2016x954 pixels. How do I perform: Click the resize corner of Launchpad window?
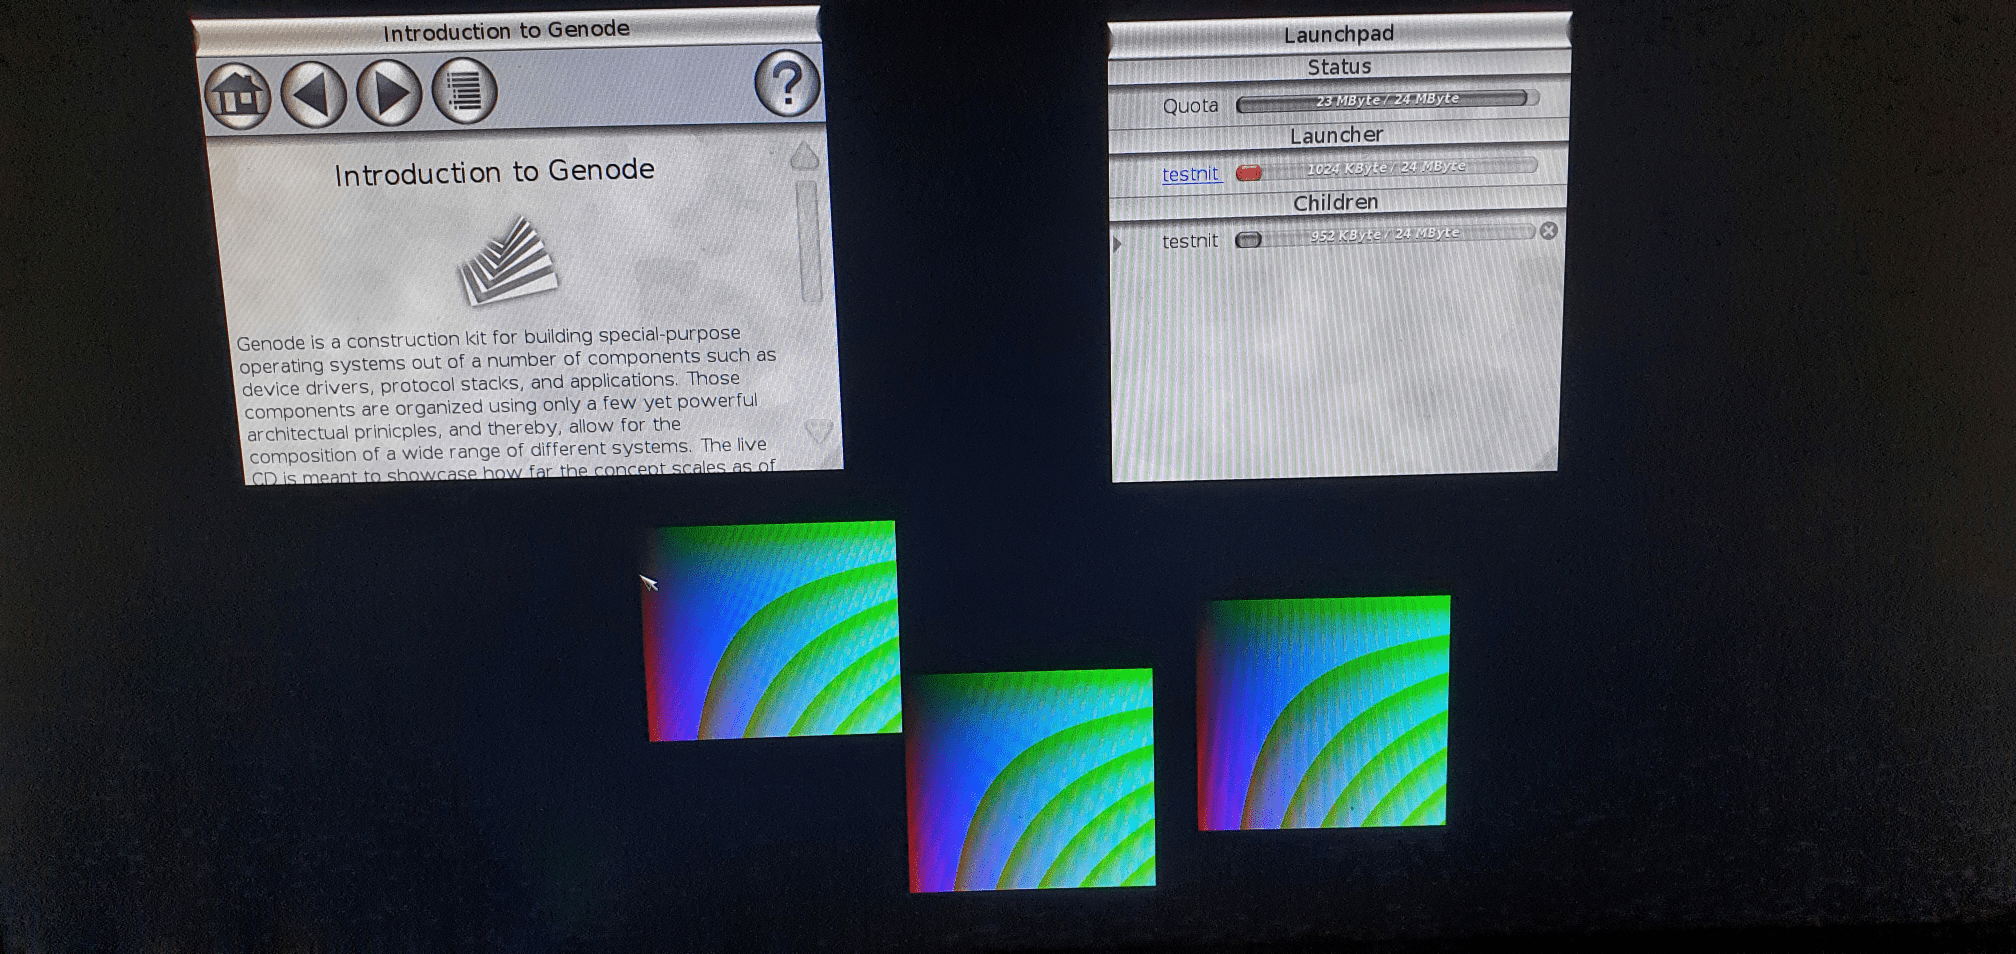click(1547, 460)
